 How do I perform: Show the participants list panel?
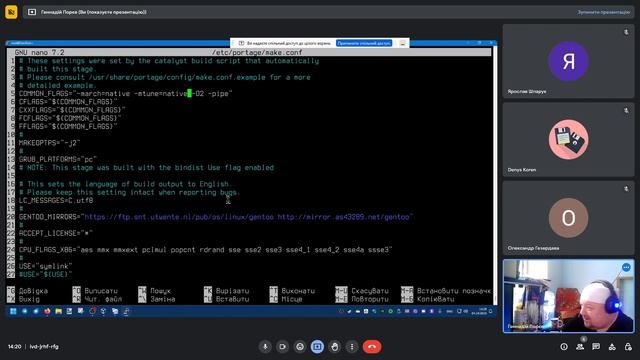click(580, 347)
